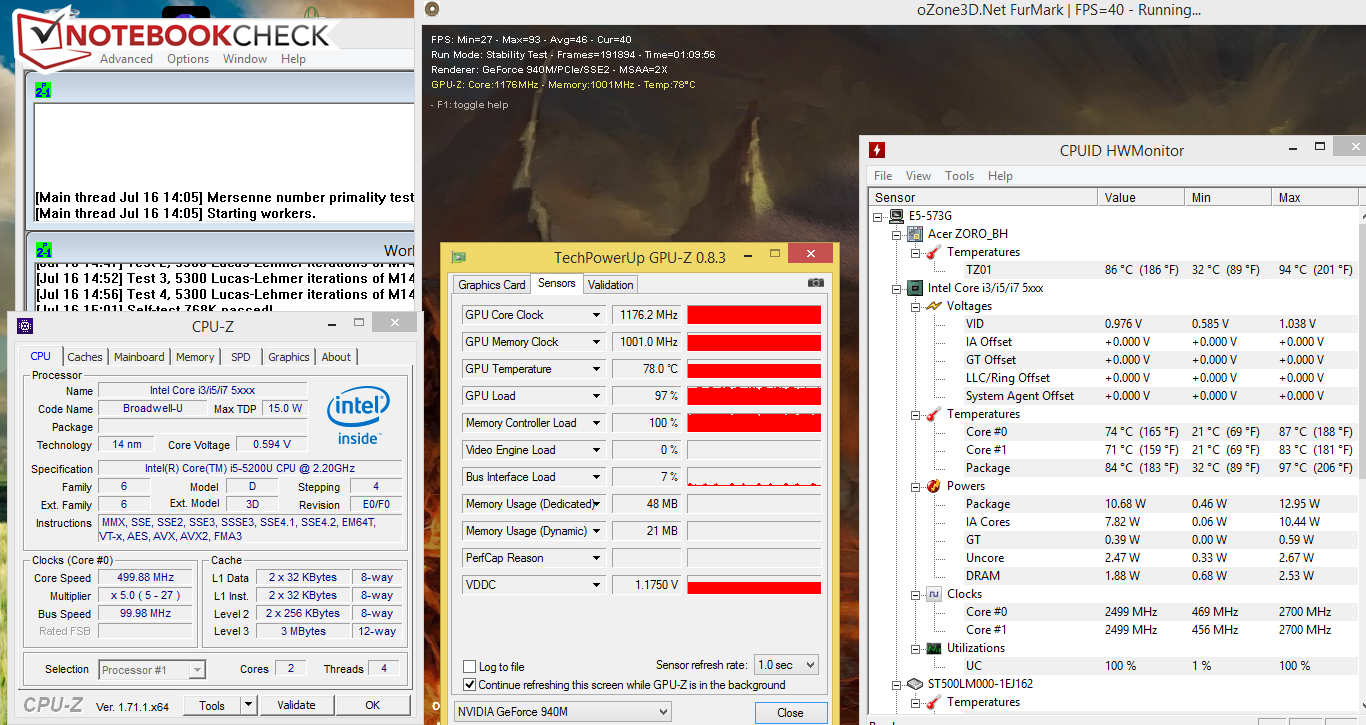The image size is (1366, 725).
Task: Switch to the SPD tab in CPU-Z
Action: coord(241,357)
